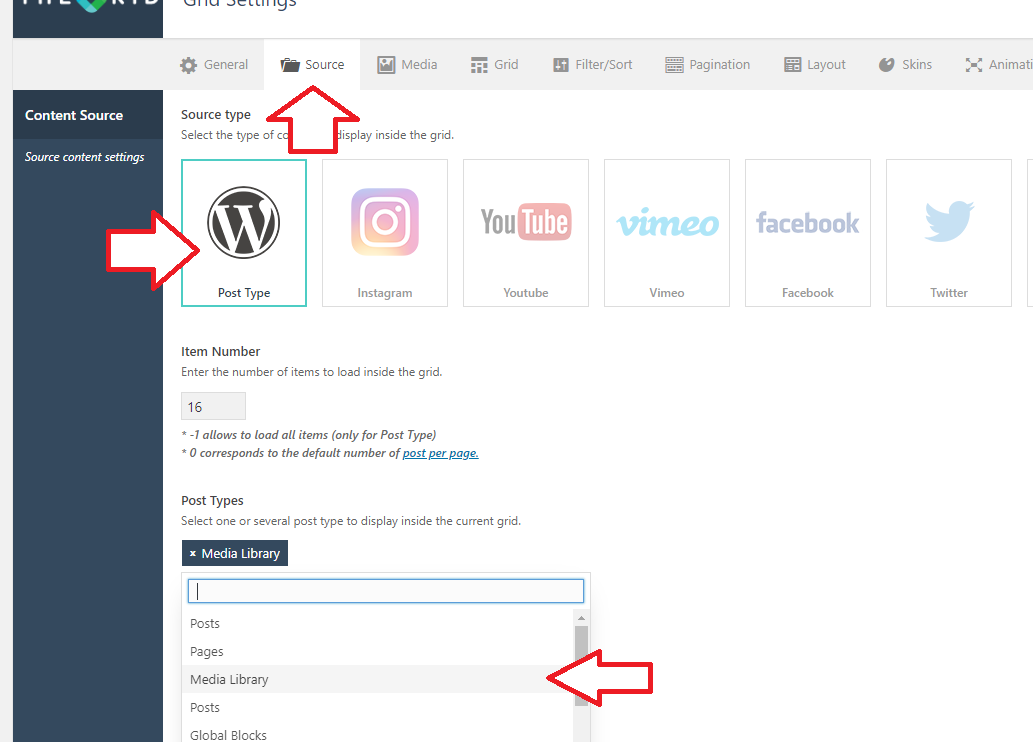Choose Instagram as source type
1033x742 pixels.
[x=385, y=233]
